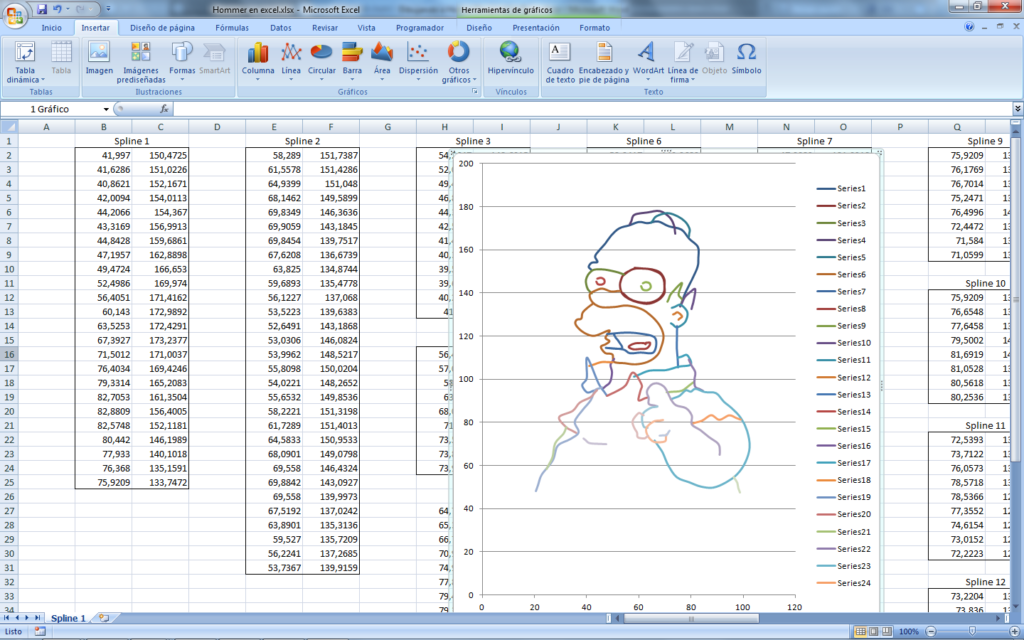This screenshot has height=640, width=1024.
Task: Insert an Área chart
Action: click(382, 63)
